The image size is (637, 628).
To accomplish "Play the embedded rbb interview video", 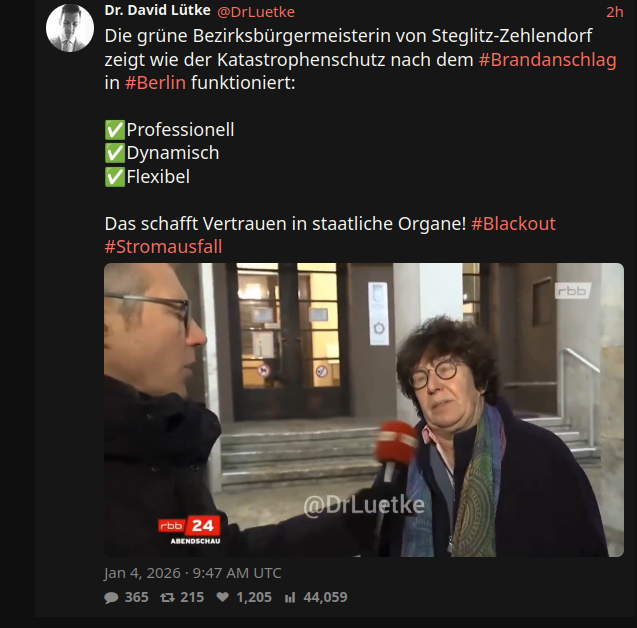I will 364,410.
